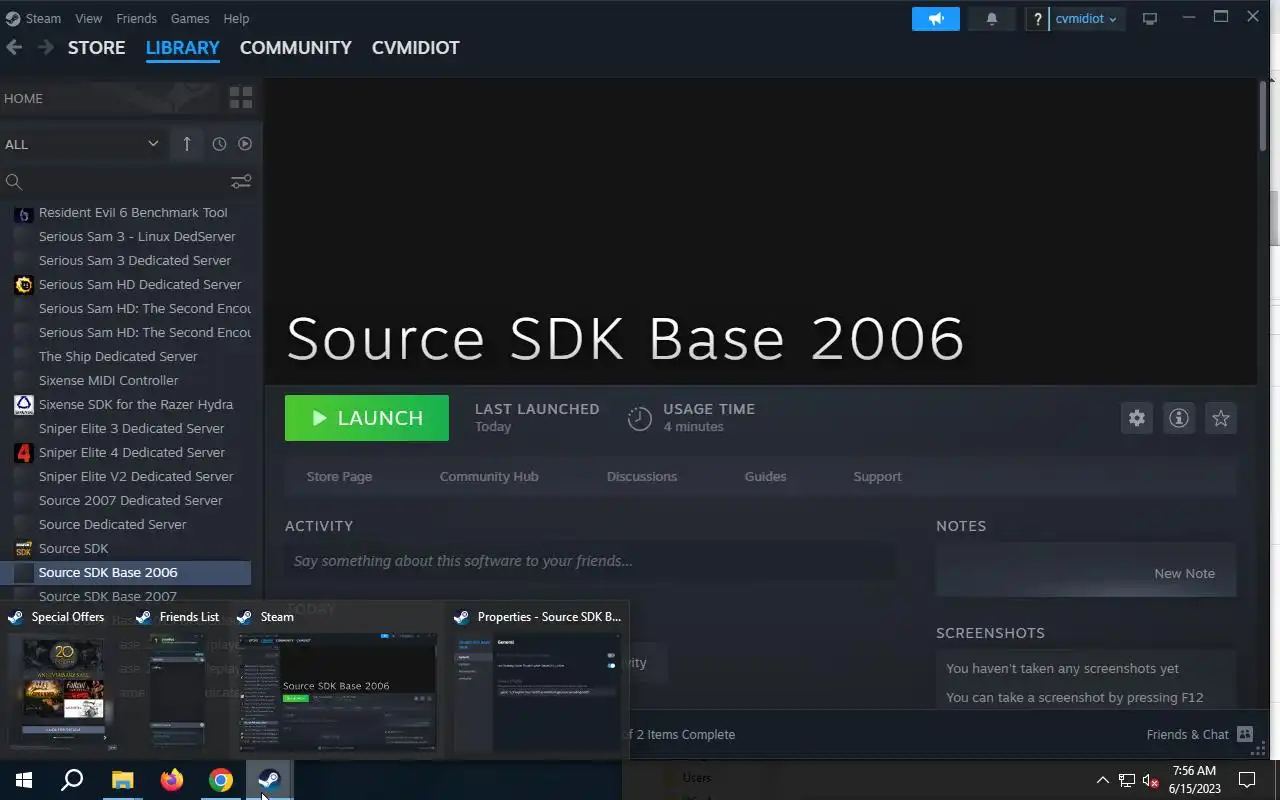This screenshot has width=1280, height=800.
Task: Switch to the LIBRARY tab
Action: 183,47
